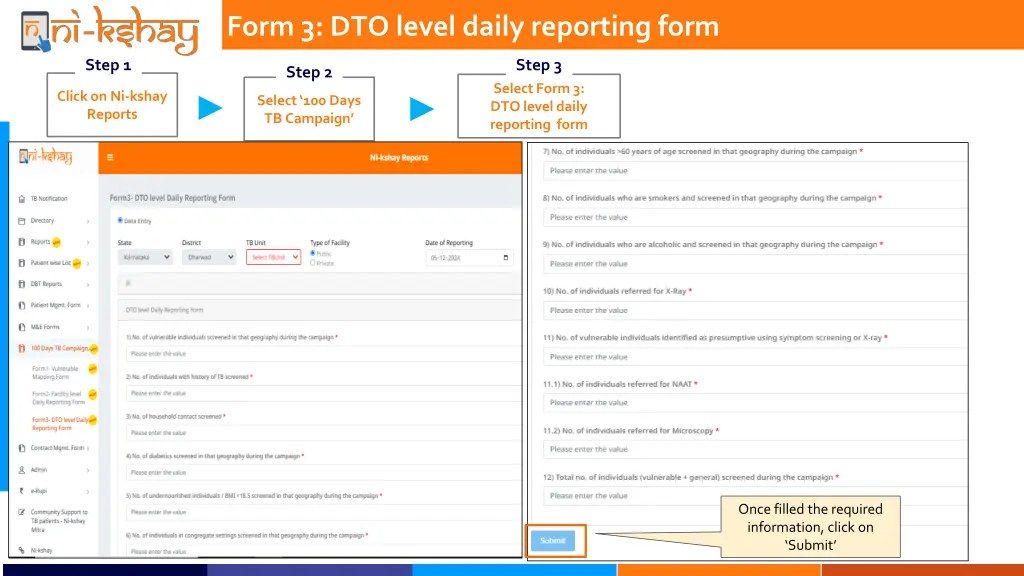Open Form1- Vulnerable Mapping Form
The height and width of the screenshot is (576, 1024).
(x=56, y=373)
